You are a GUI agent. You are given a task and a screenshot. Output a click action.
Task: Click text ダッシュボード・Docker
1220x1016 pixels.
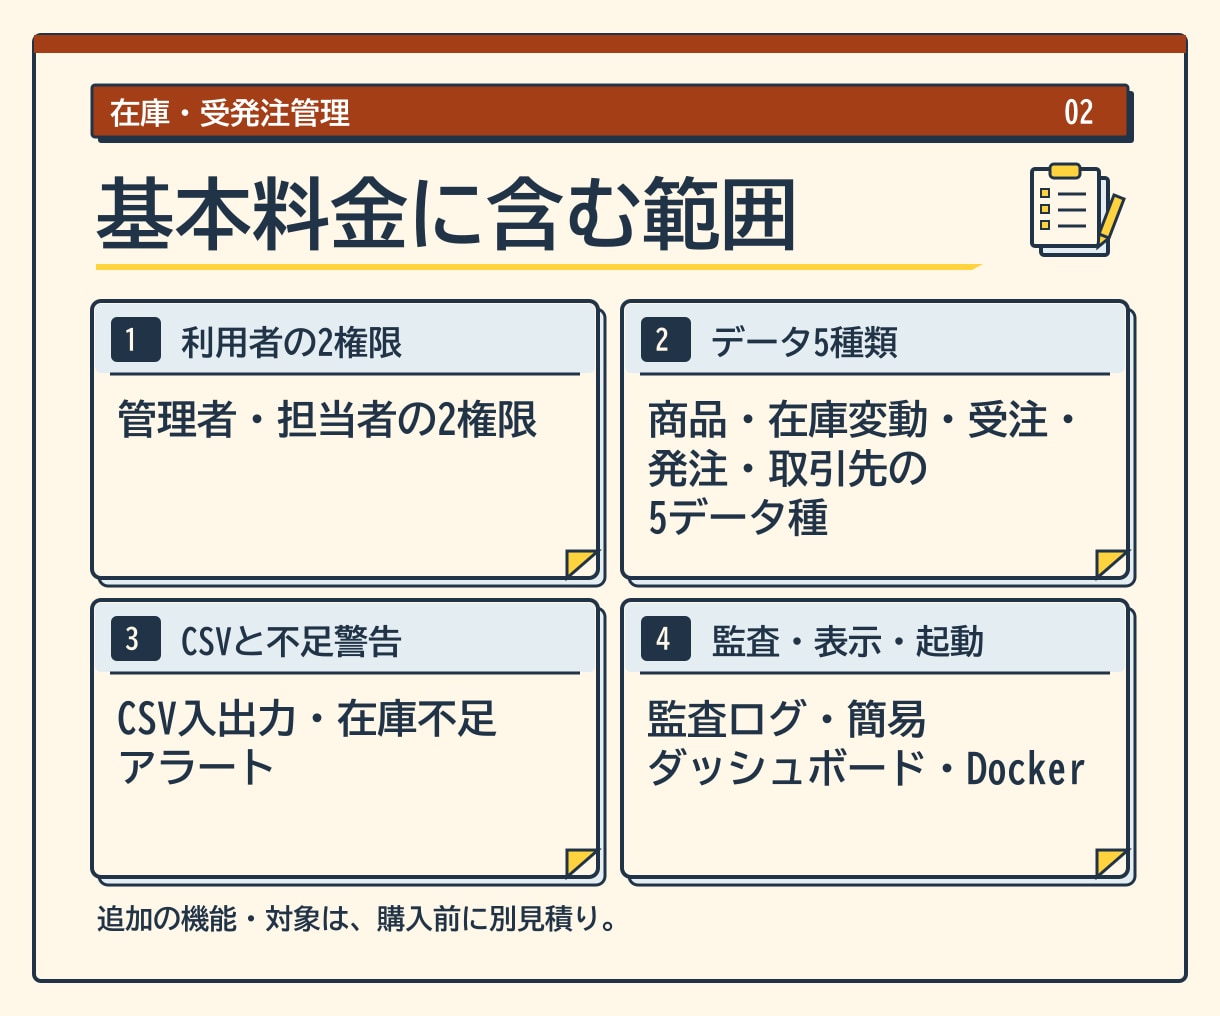pos(866,768)
